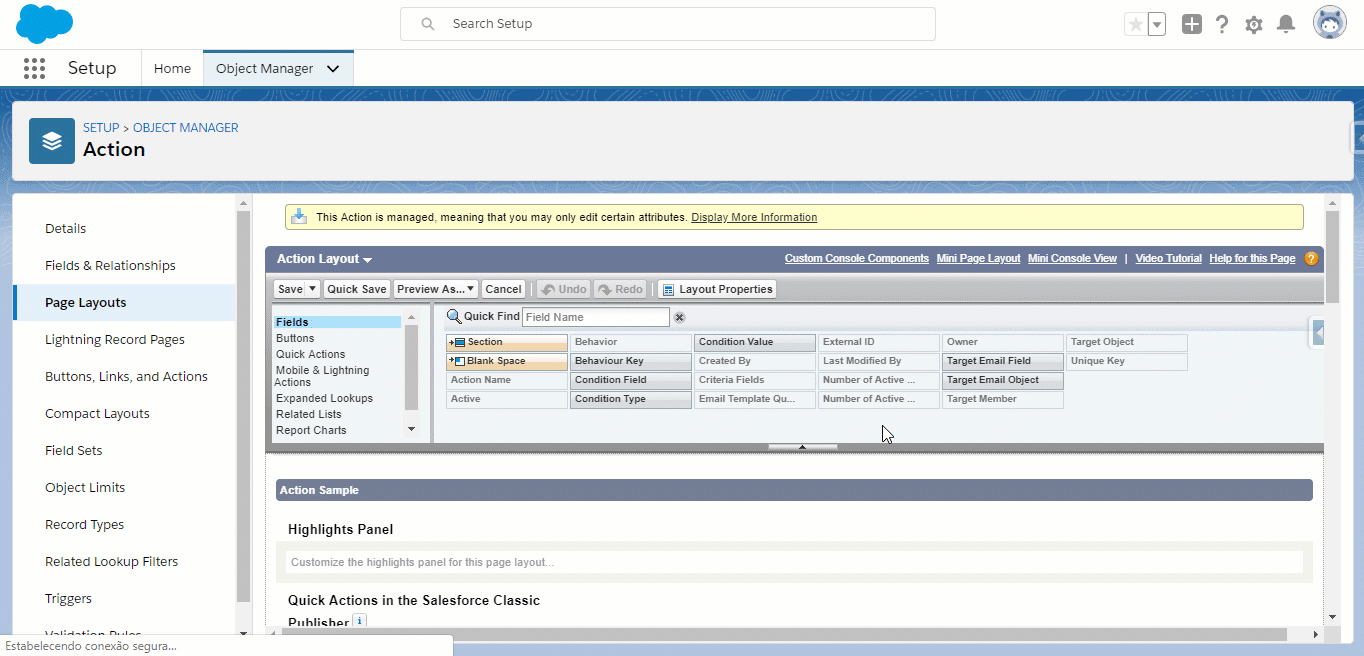1364x656 pixels.
Task: Switch to the Home tab
Action: click(x=172, y=68)
